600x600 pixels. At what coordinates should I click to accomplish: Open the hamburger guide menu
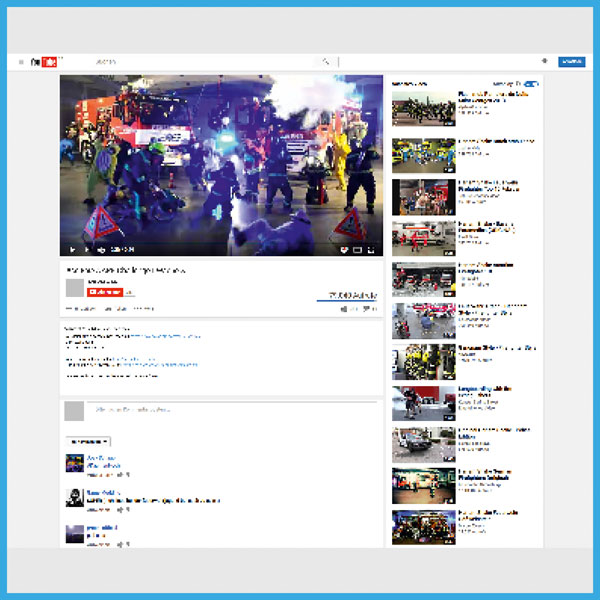[20, 62]
